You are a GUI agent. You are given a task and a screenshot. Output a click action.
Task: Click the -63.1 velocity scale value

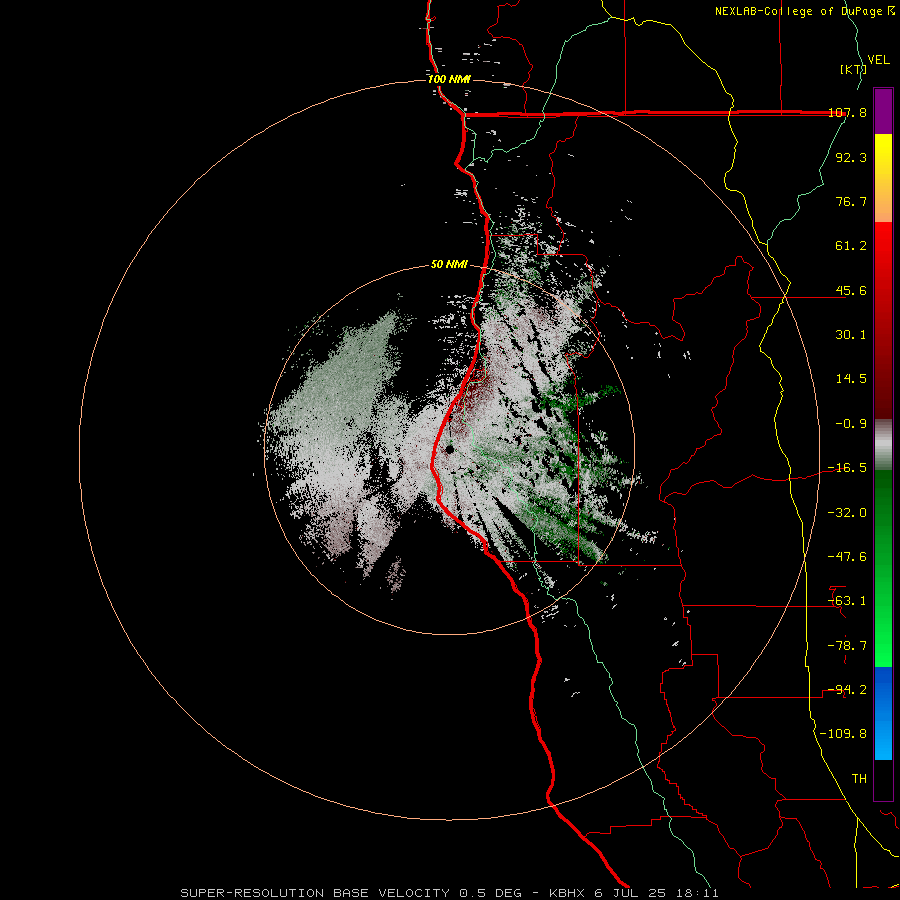[x=847, y=601]
